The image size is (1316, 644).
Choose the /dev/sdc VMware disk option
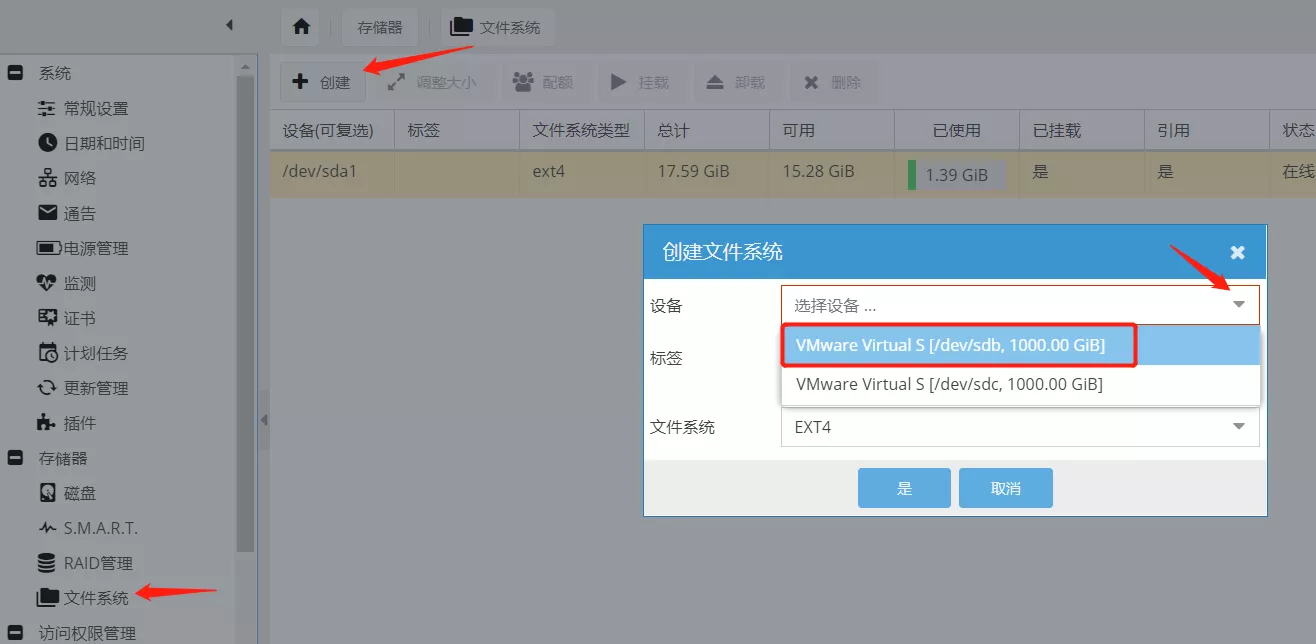click(950, 384)
